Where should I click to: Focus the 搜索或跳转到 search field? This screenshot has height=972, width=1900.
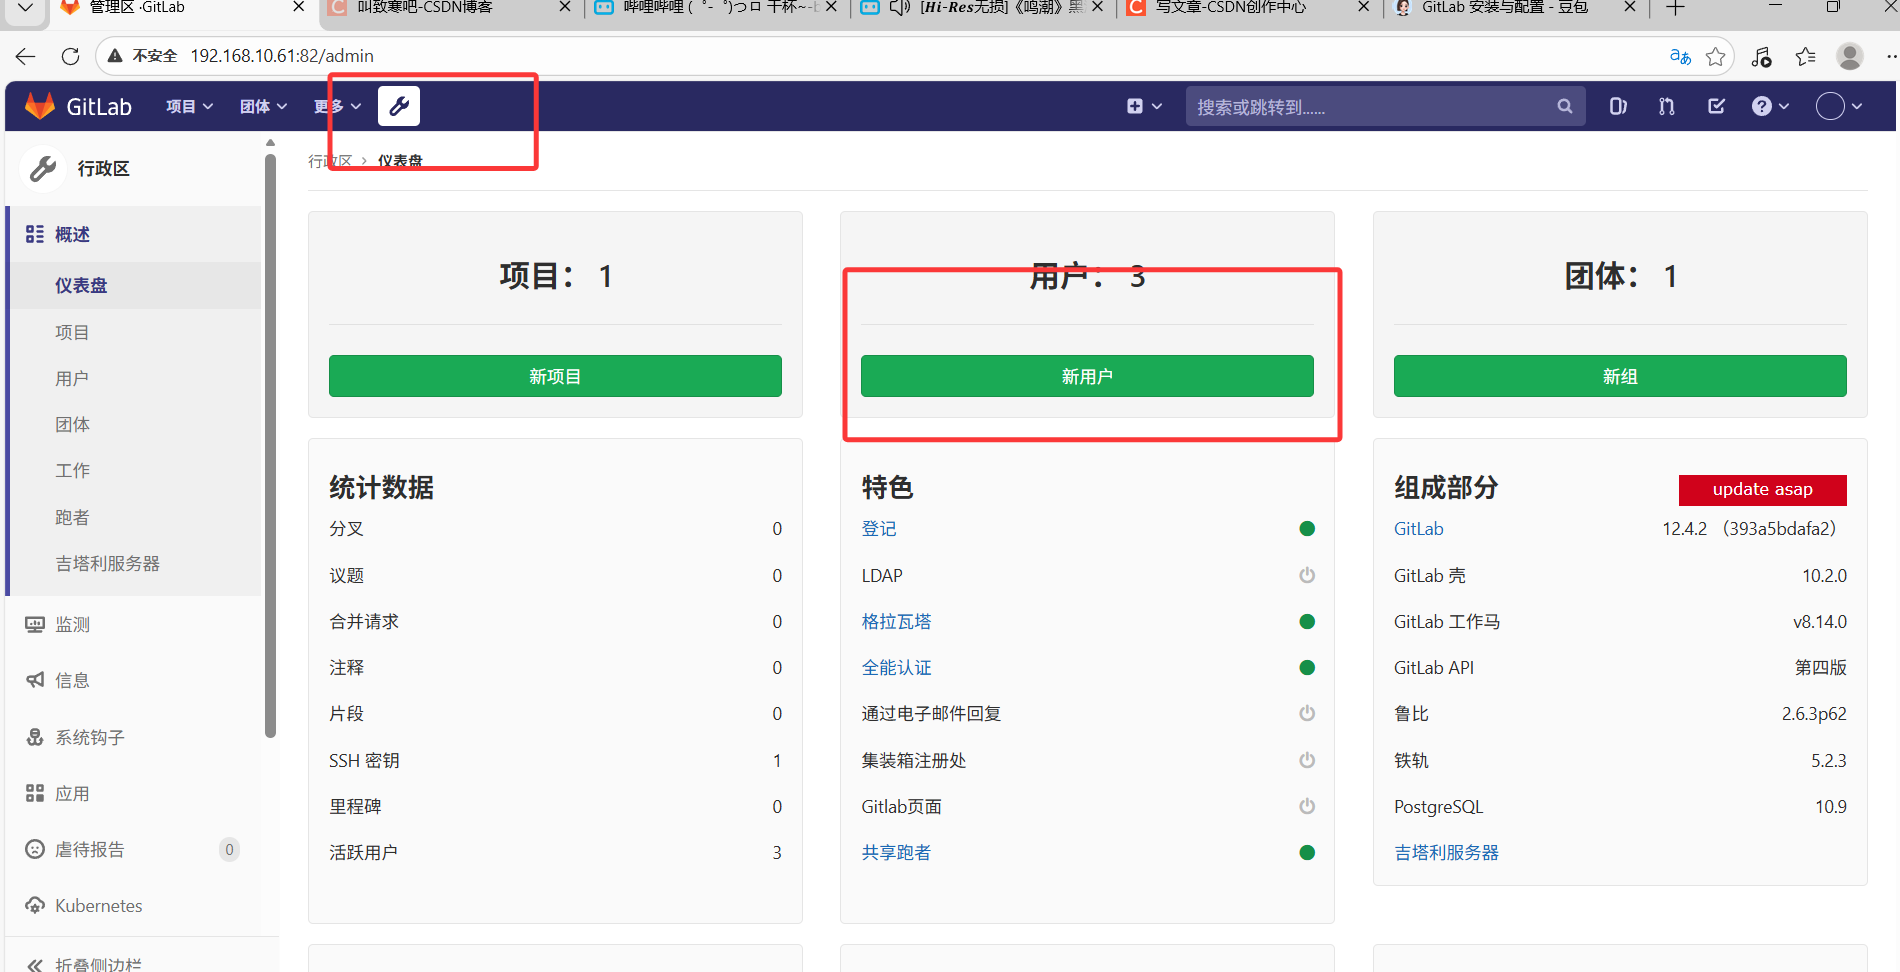[x=1385, y=106]
